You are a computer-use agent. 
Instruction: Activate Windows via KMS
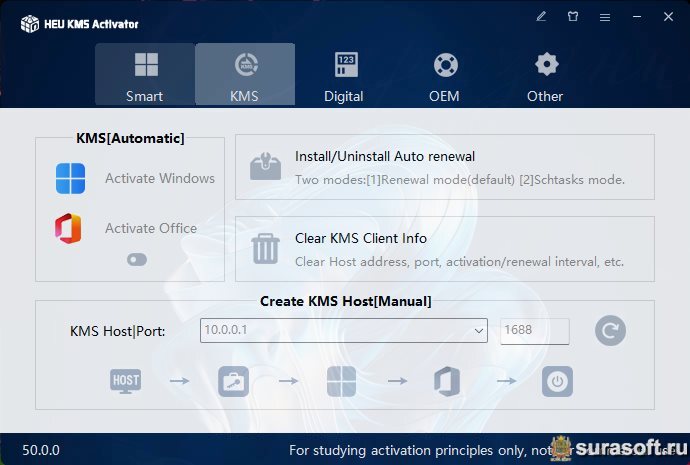tap(159, 178)
